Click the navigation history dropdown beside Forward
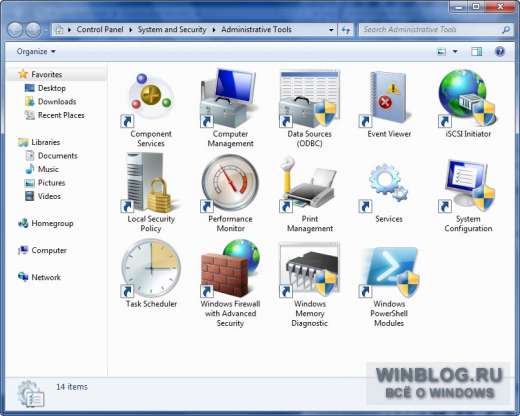Image resolution: width=520 pixels, height=416 pixels. [46, 31]
